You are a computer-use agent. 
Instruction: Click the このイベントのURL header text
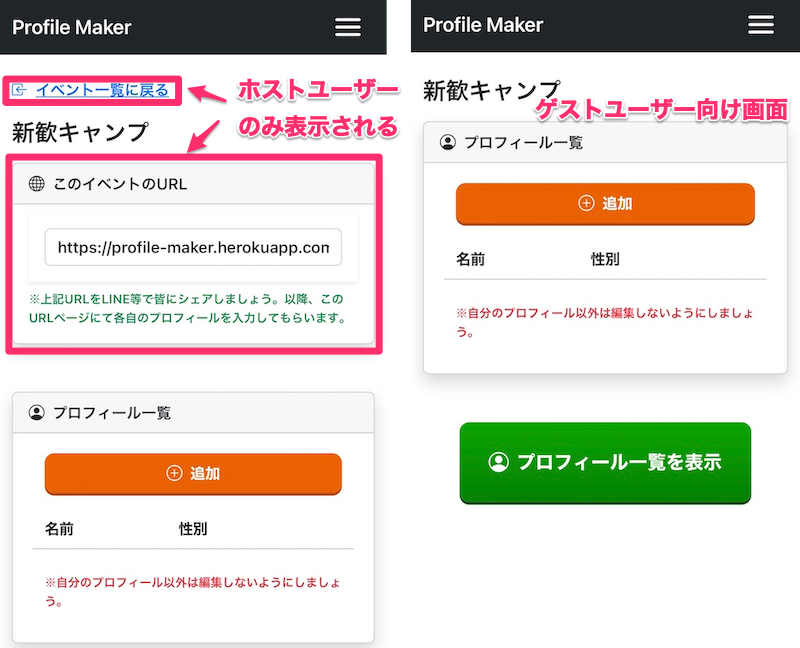coord(120,184)
